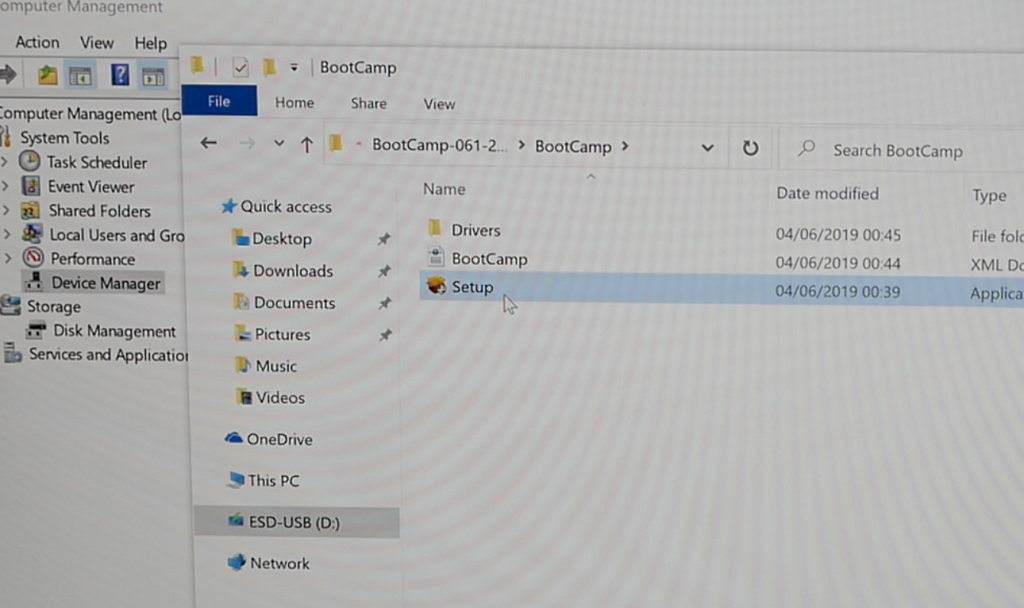
Task: Click the Refresh button in address bar
Action: tap(750, 148)
